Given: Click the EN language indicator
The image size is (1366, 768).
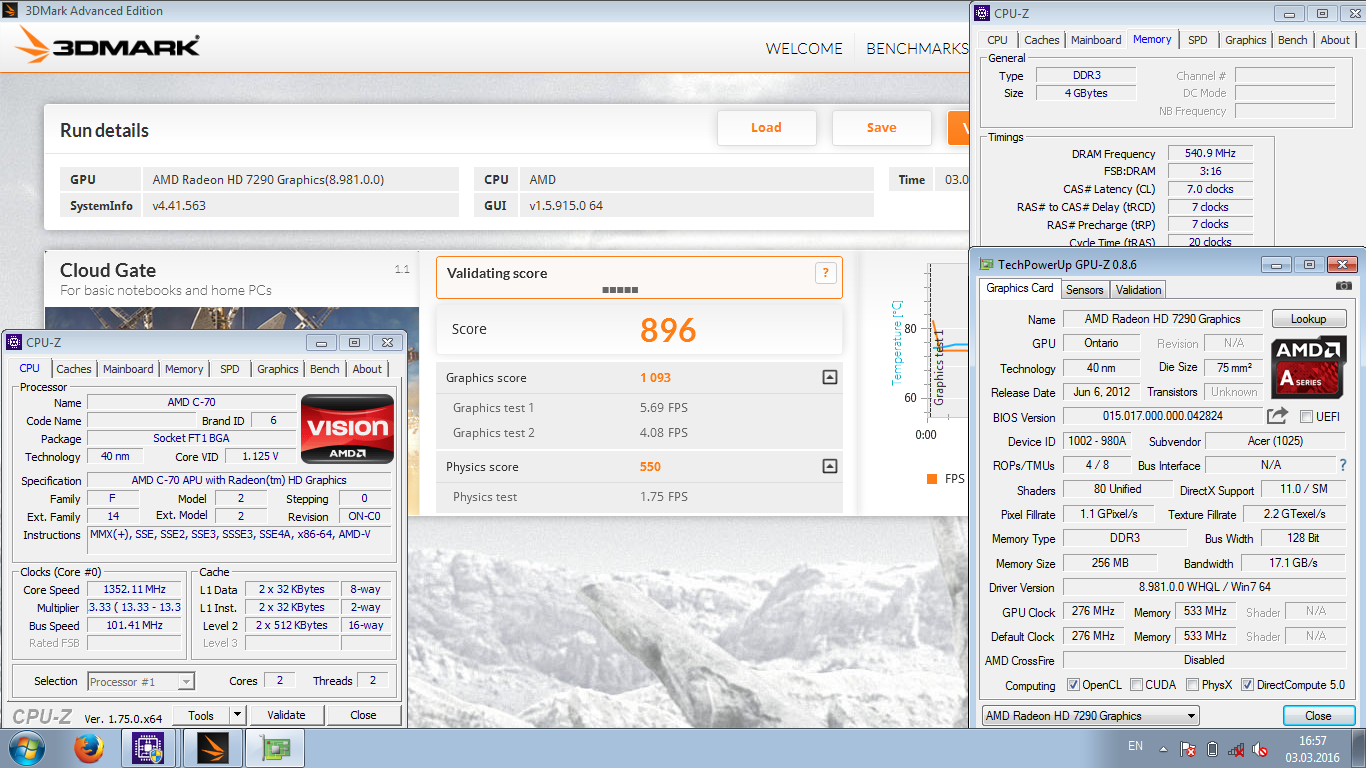Looking at the screenshot, I should [1135, 746].
